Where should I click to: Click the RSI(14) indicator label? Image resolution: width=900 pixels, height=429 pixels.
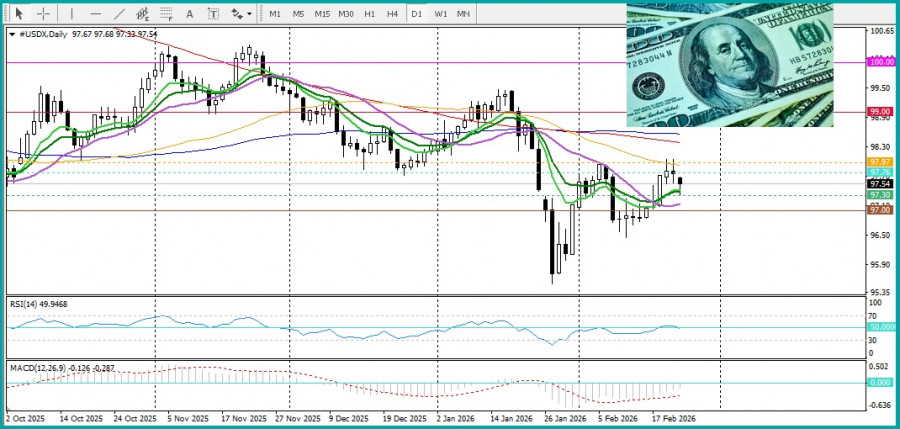[40, 303]
